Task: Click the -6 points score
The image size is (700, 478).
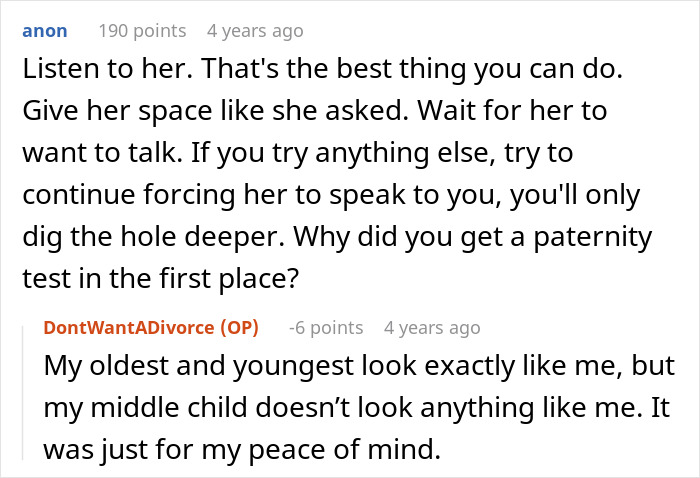Action: (325, 328)
